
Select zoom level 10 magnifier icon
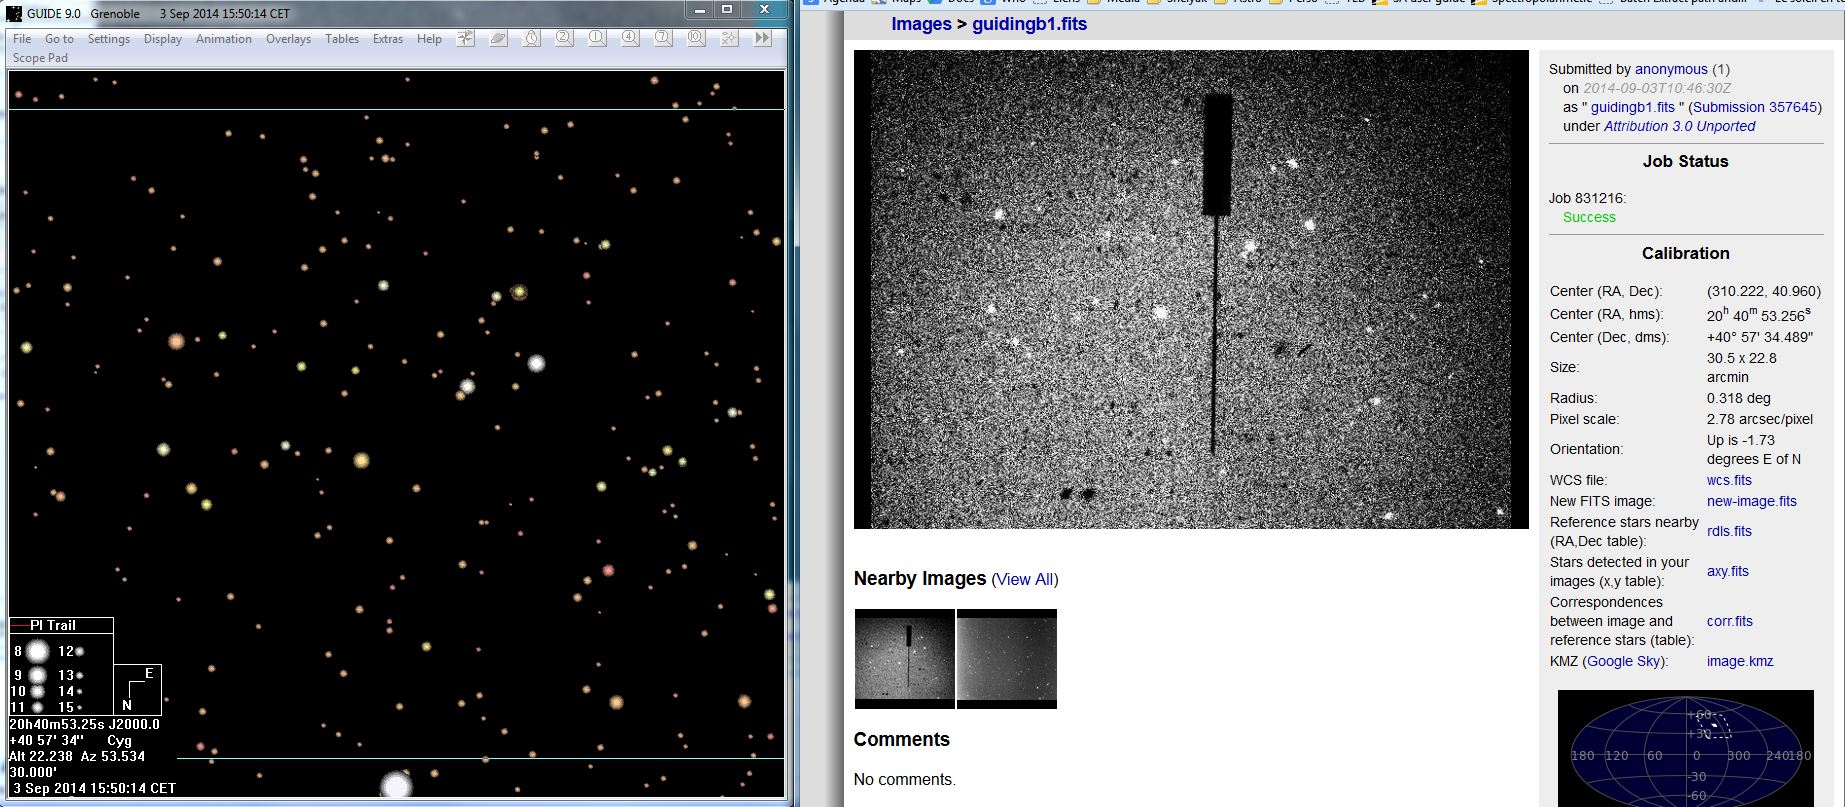tap(696, 38)
